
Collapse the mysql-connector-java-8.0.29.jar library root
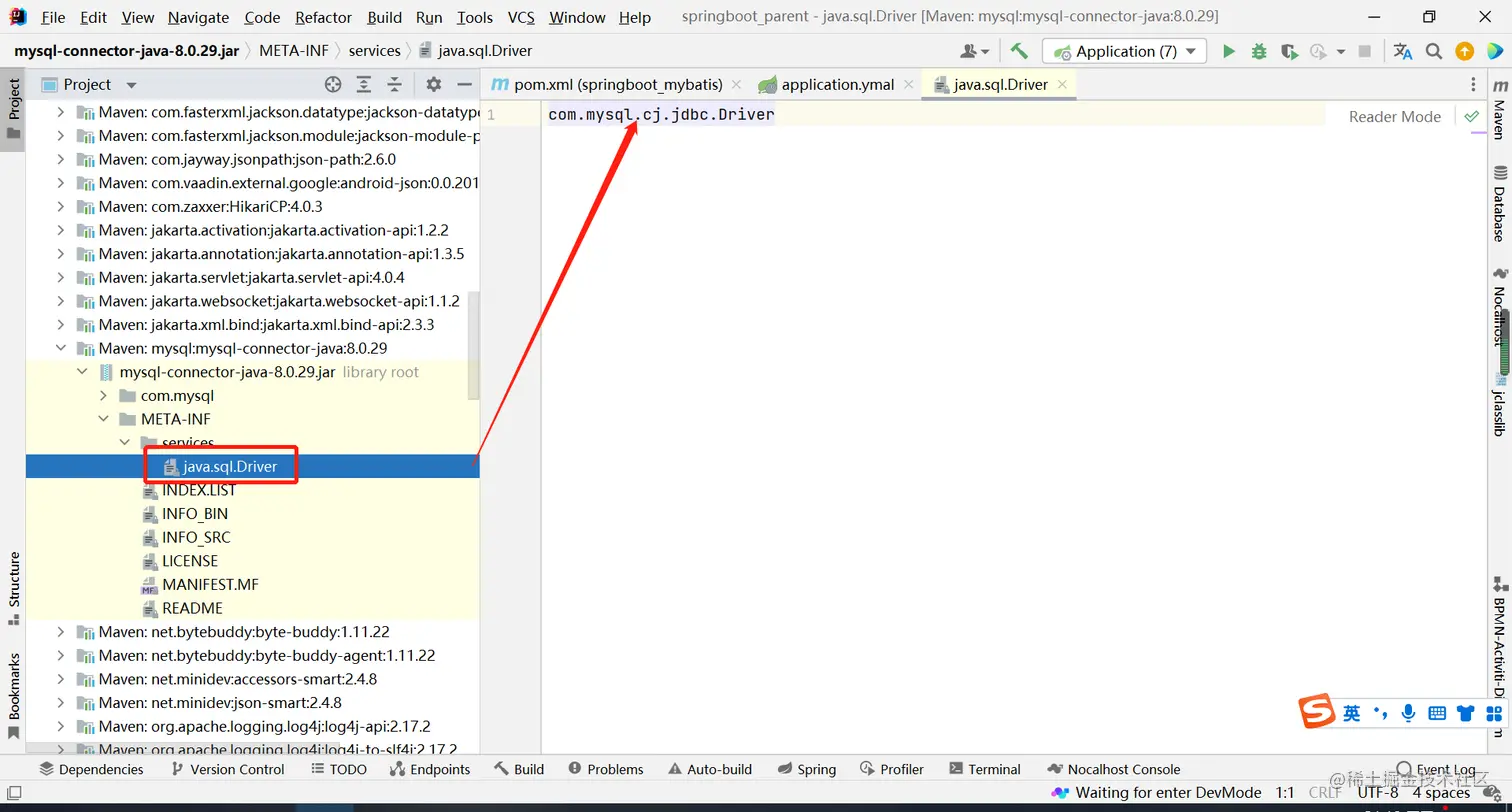point(82,372)
